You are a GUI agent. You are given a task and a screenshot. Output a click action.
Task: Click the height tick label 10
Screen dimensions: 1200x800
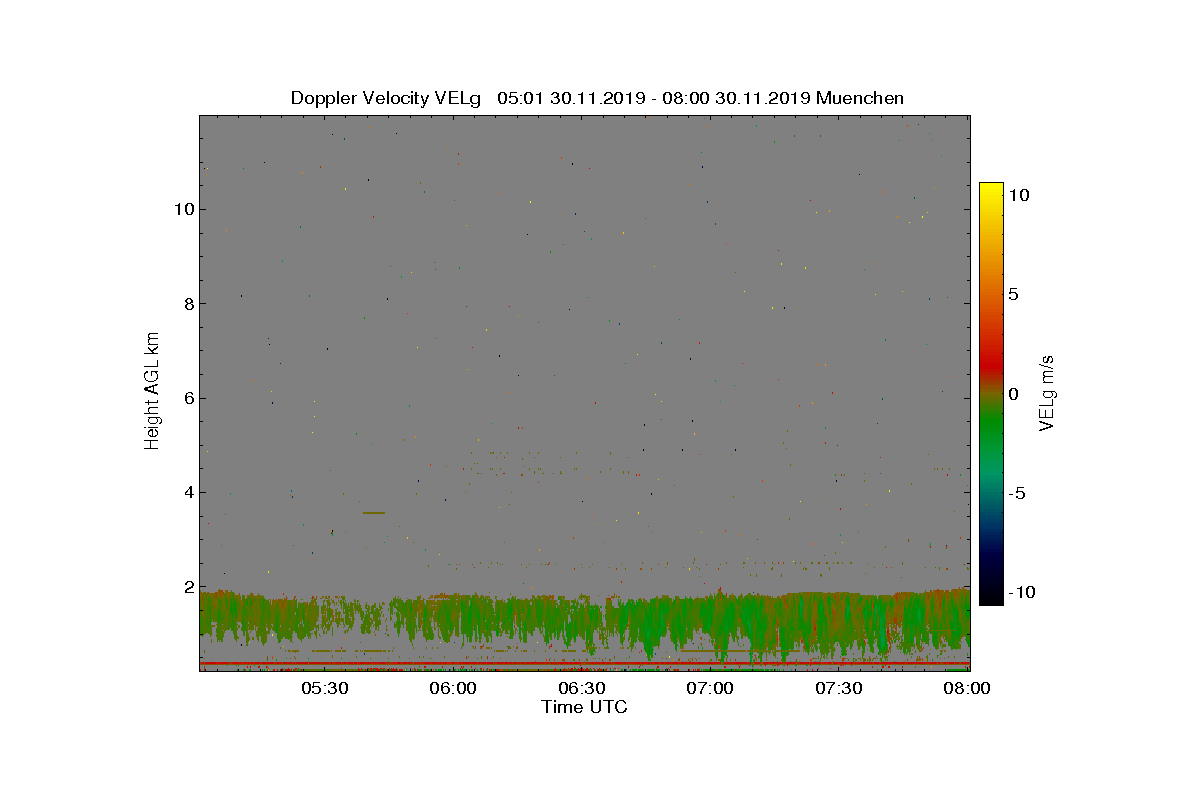(x=182, y=209)
